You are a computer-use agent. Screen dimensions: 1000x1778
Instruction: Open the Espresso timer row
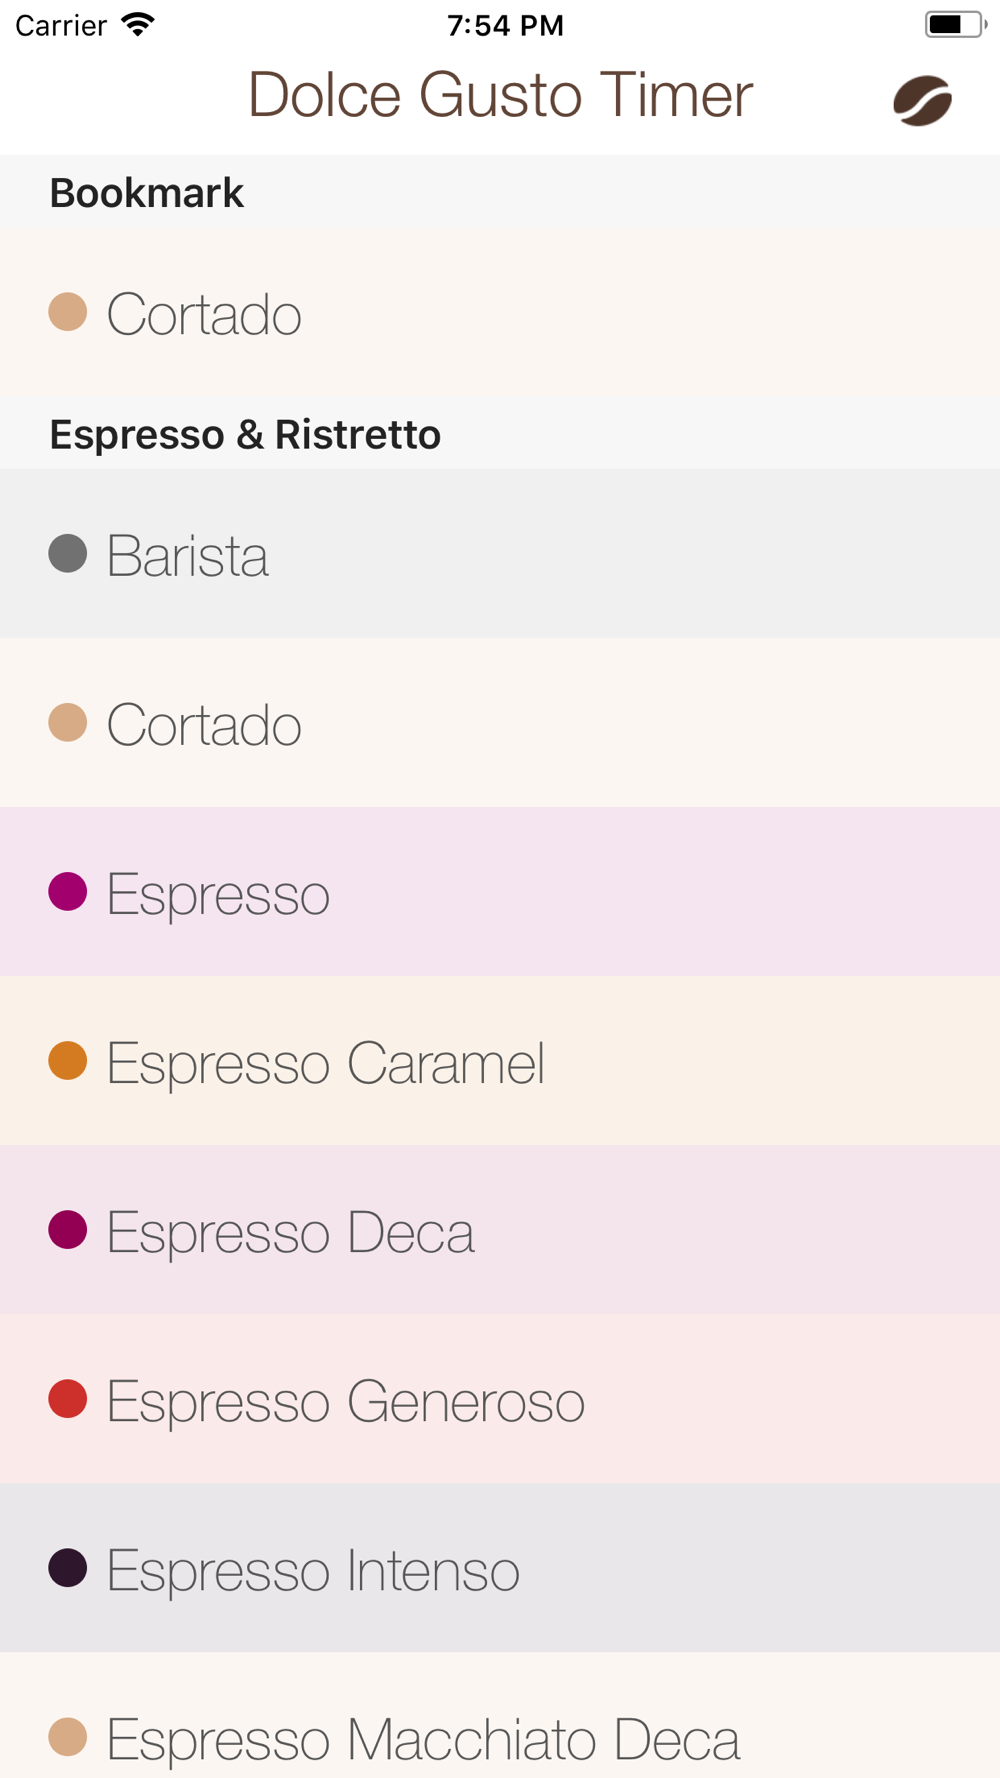[500, 892]
